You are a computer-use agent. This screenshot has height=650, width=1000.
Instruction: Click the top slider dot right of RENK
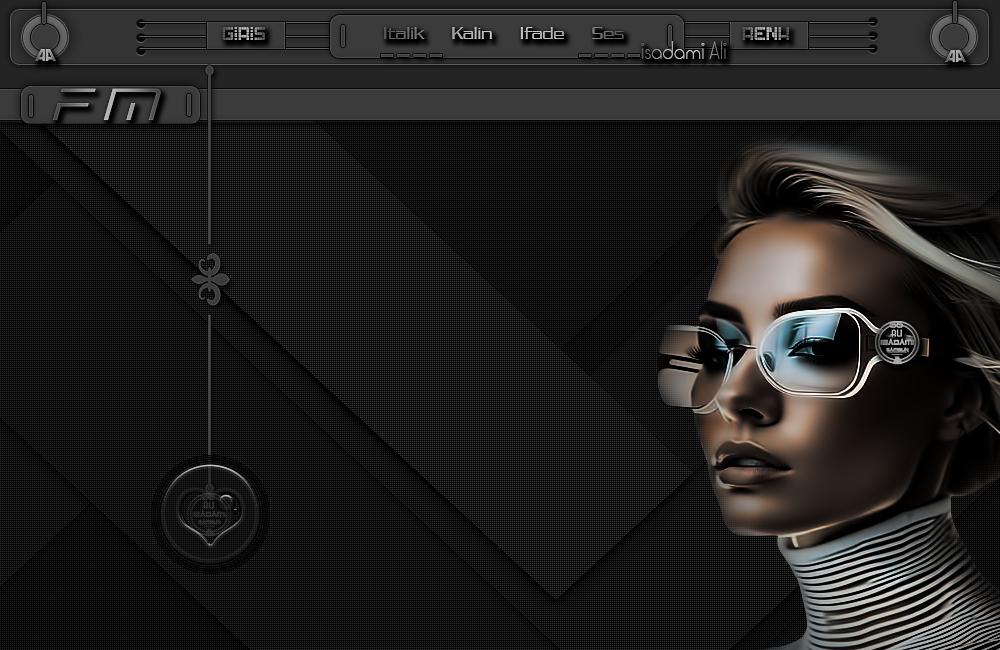[872, 22]
